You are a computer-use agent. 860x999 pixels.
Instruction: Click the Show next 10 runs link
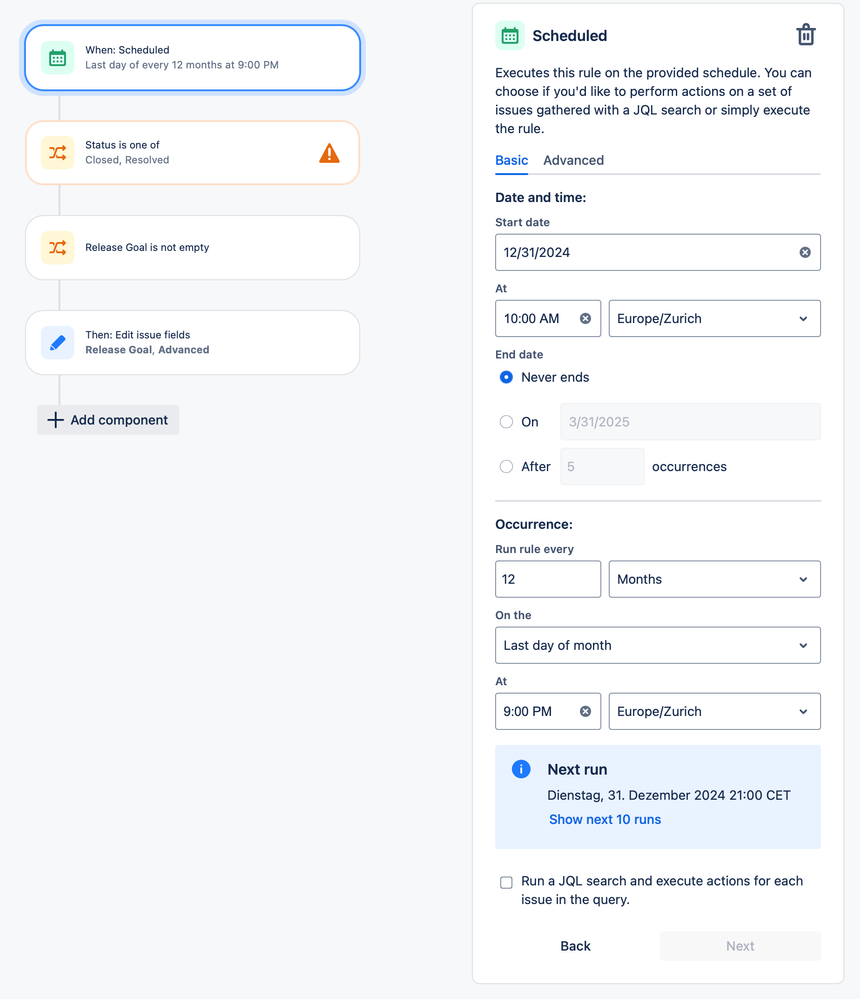coord(605,819)
